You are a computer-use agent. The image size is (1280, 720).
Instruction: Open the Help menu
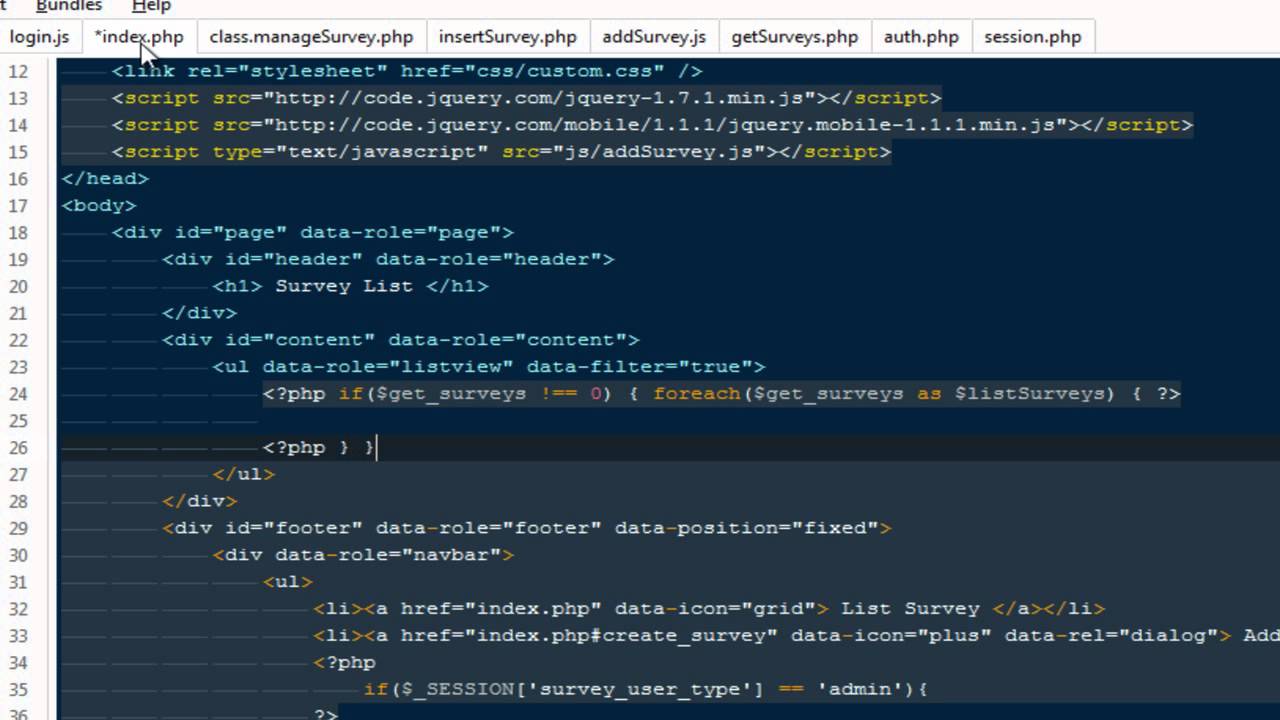pyautogui.click(x=151, y=6)
